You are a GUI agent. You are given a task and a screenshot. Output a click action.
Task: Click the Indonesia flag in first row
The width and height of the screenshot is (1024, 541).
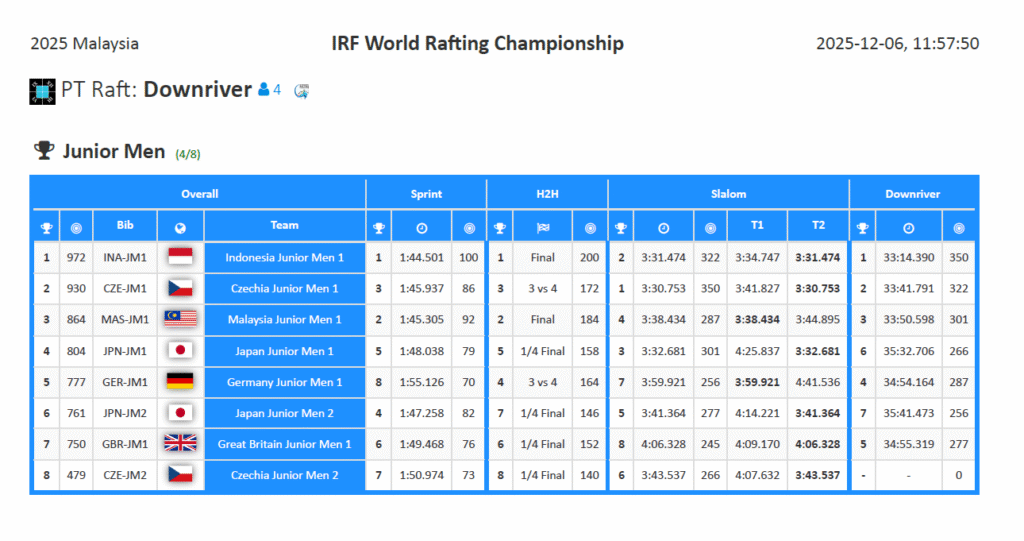[x=180, y=257]
